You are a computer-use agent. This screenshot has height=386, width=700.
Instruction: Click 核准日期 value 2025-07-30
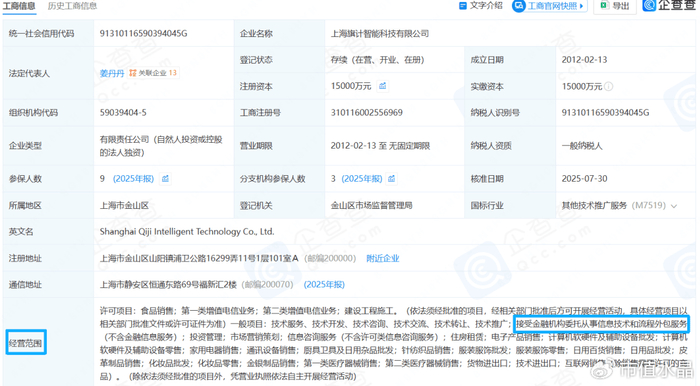(x=584, y=178)
